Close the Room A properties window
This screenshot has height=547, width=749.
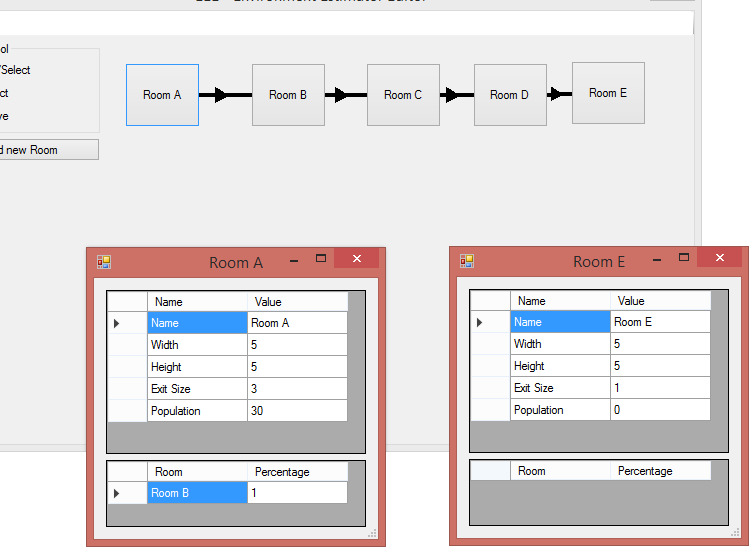[x=356, y=259]
